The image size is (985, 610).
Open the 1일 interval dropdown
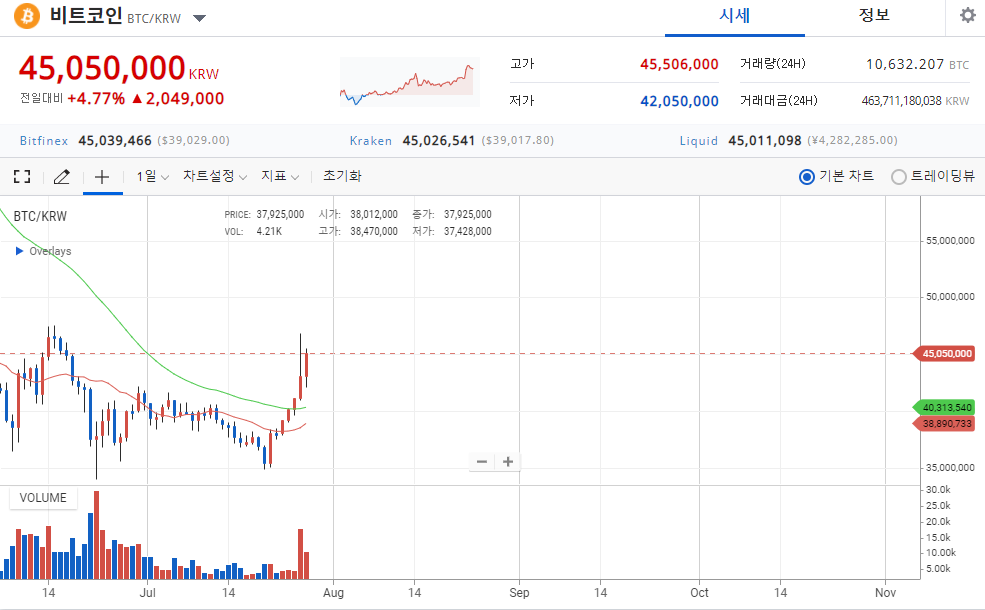[153, 177]
